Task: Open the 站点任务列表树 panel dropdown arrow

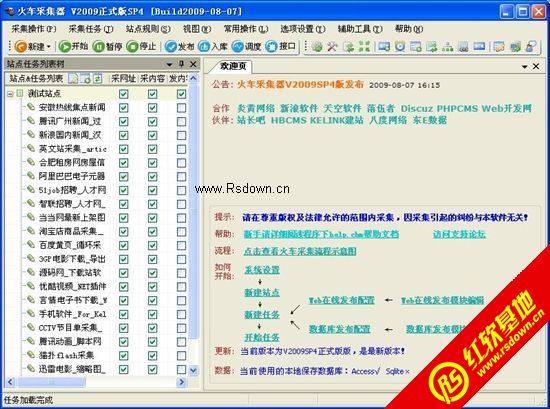Action: [x=169, y=64]
